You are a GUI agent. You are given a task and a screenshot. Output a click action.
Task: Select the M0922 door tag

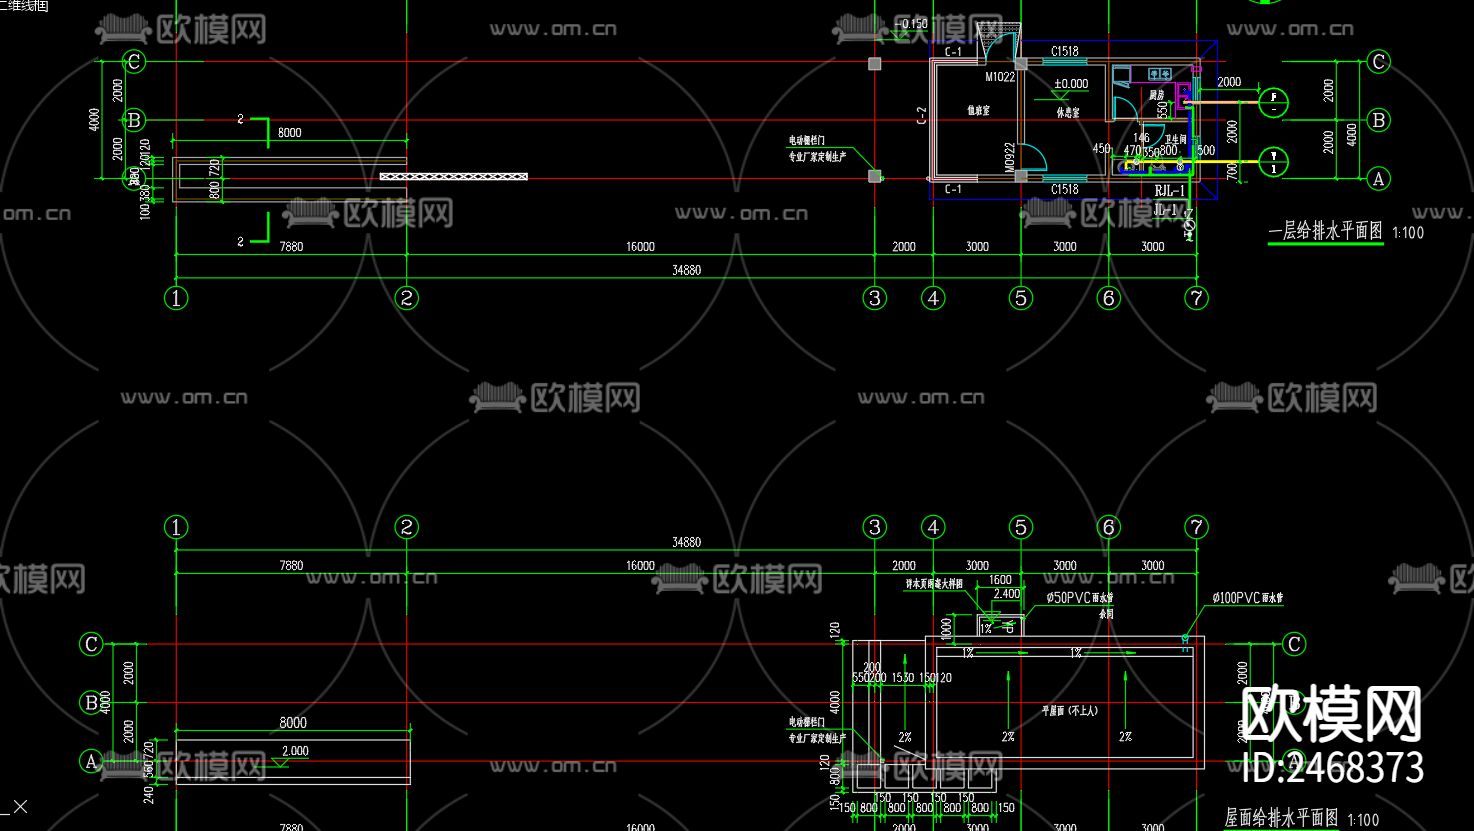pos(1010,157)
